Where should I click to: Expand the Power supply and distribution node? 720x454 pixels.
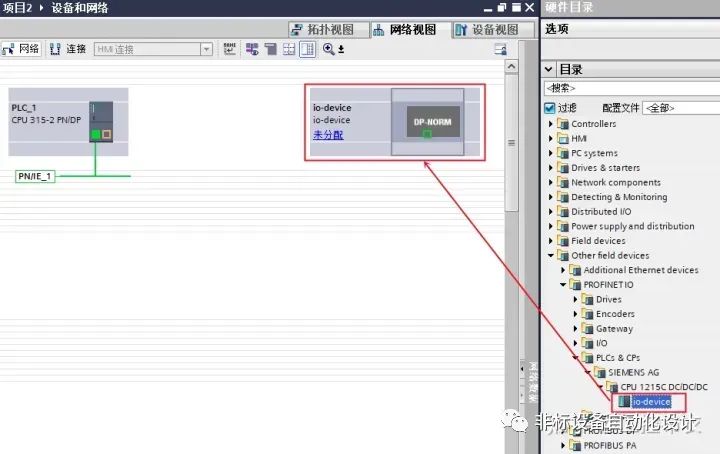[x=551, y=226]
